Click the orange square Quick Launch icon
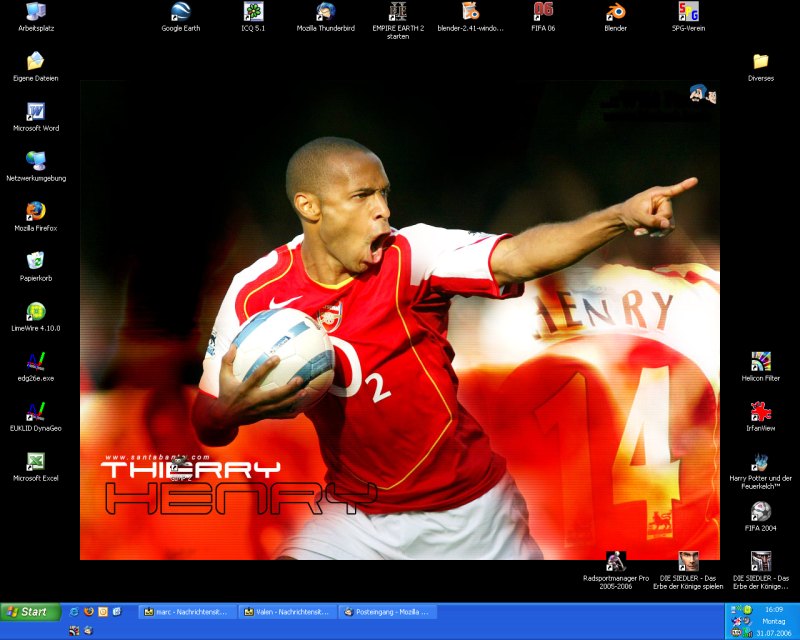800x640 pixels. click(x=103, y=611)
